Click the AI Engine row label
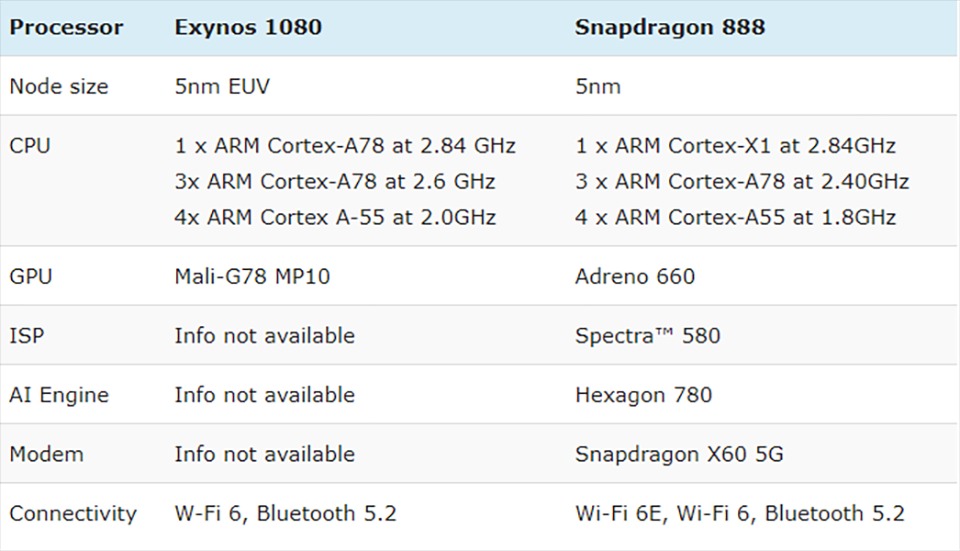The height and width of the screenshot is (551, 960). point(59,395)
